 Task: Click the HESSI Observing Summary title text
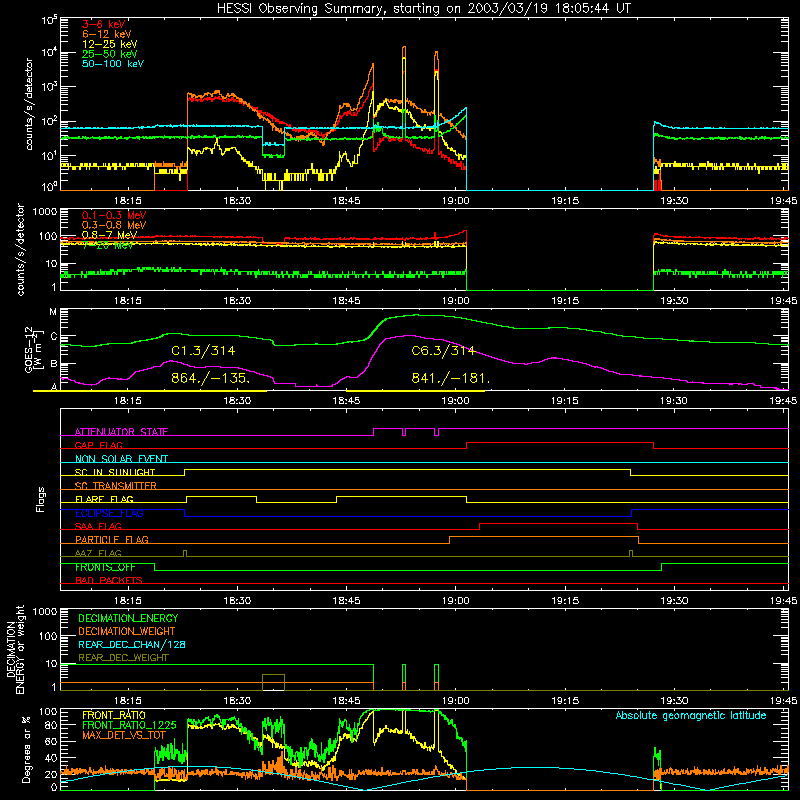coord(423,9)
